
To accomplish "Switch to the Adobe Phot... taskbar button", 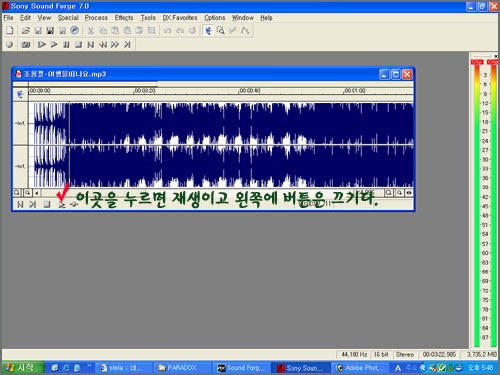I will coord(360,368).
